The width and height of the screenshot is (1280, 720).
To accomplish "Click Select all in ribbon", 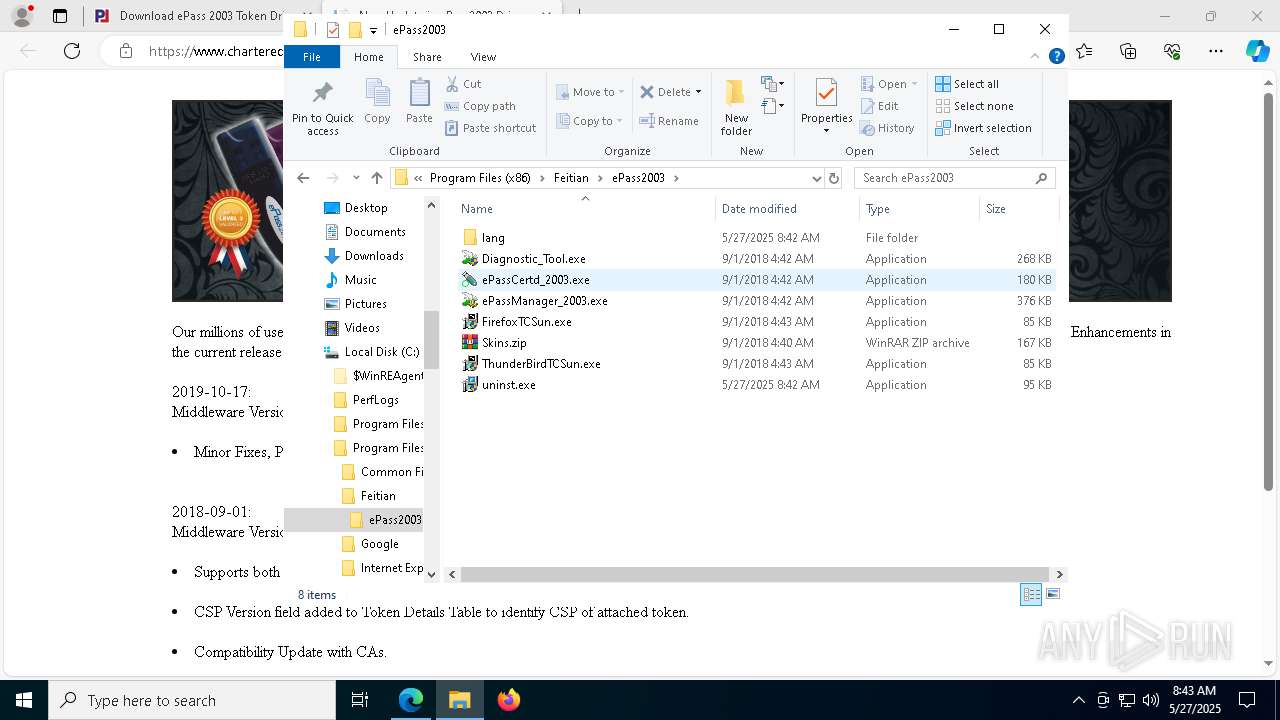I will pos(967,84).
